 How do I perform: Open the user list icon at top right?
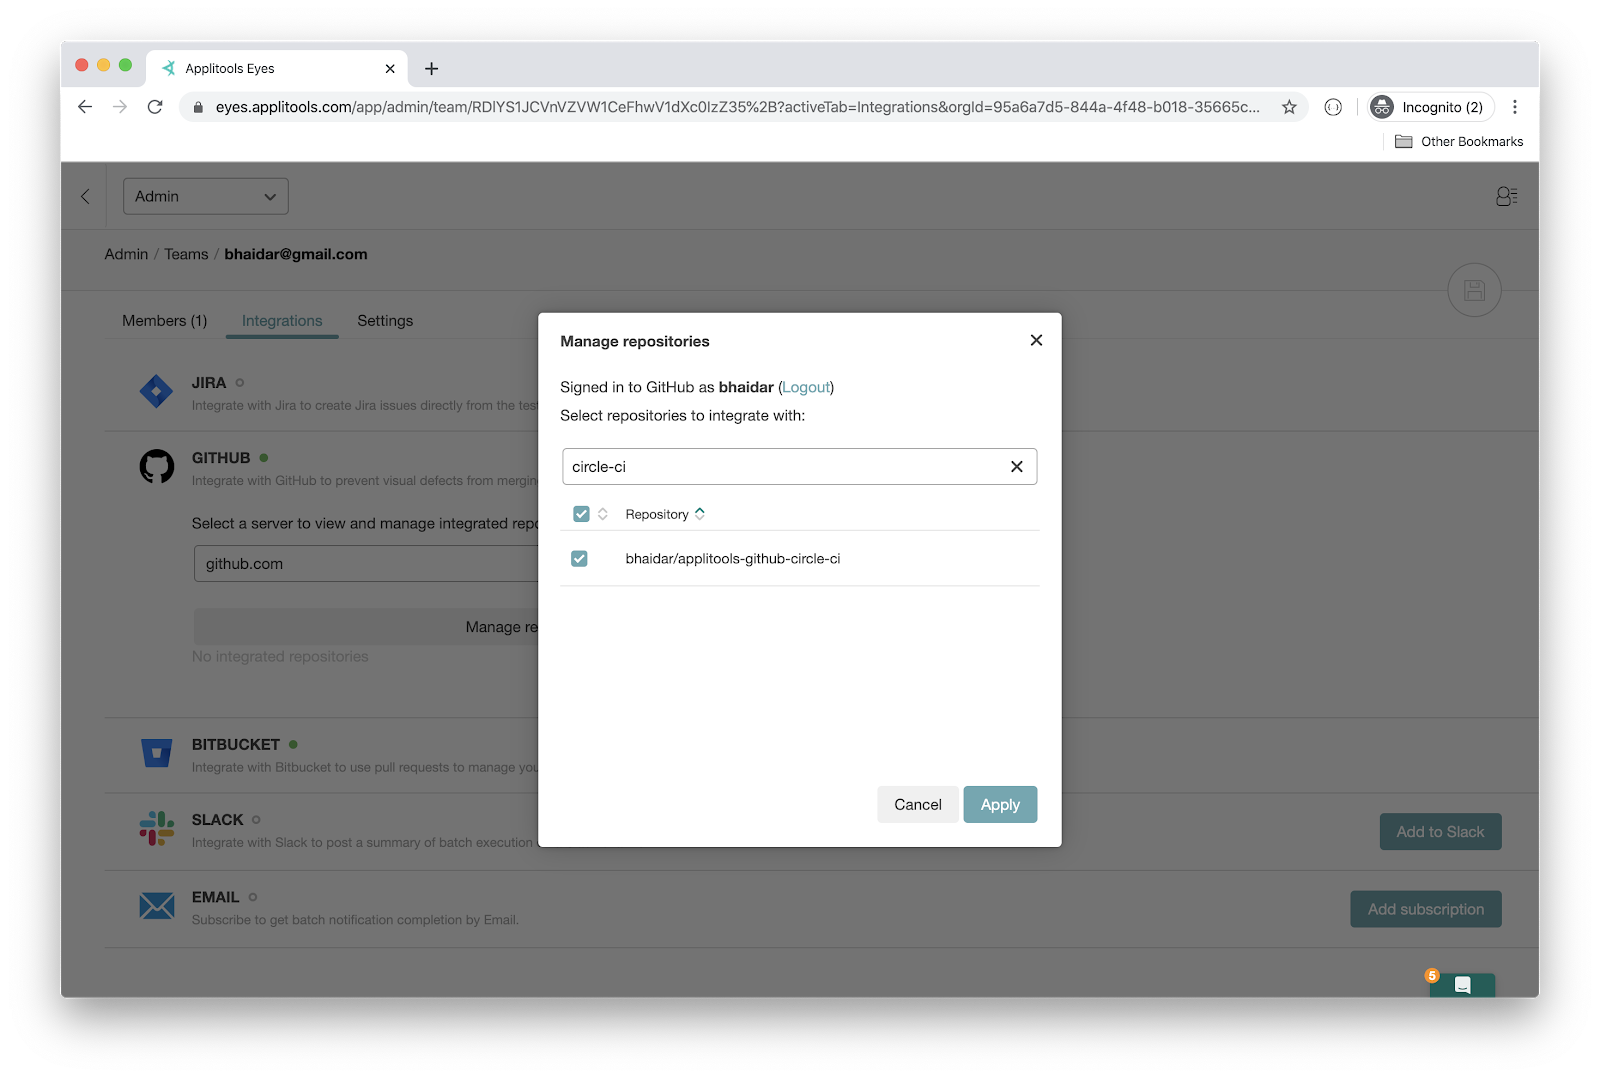(x=1506, y=197)
